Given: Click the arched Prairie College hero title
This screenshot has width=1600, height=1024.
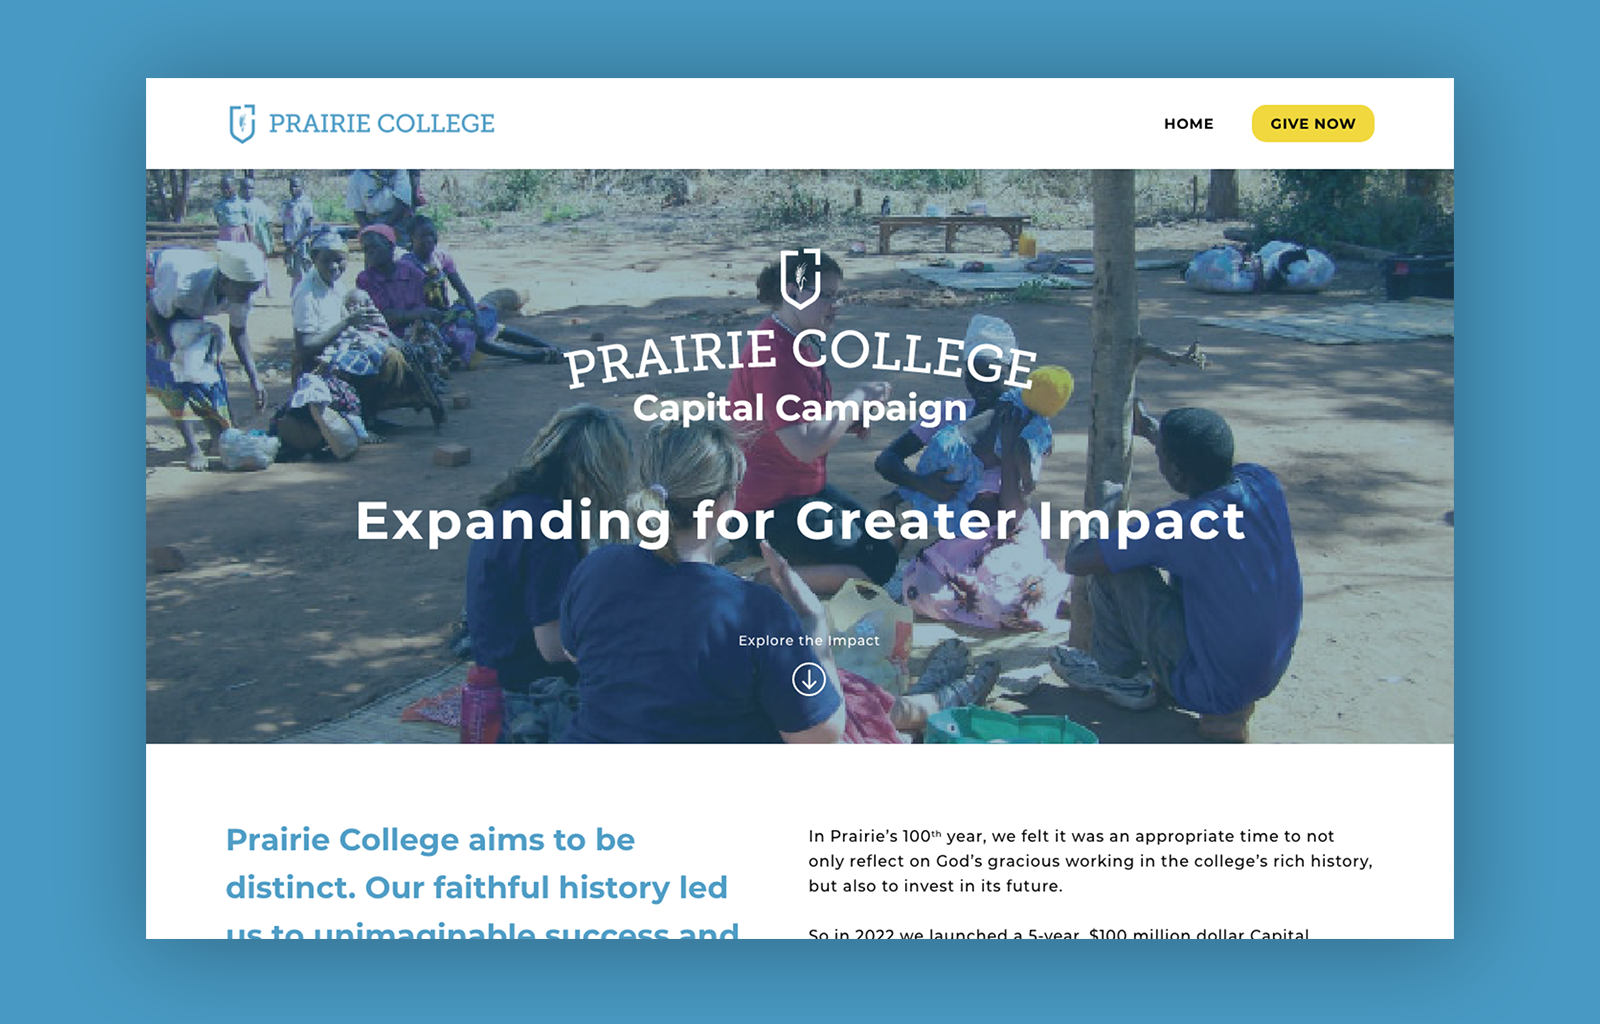Looking at the screenshot, I should click(x=800, y=355).
